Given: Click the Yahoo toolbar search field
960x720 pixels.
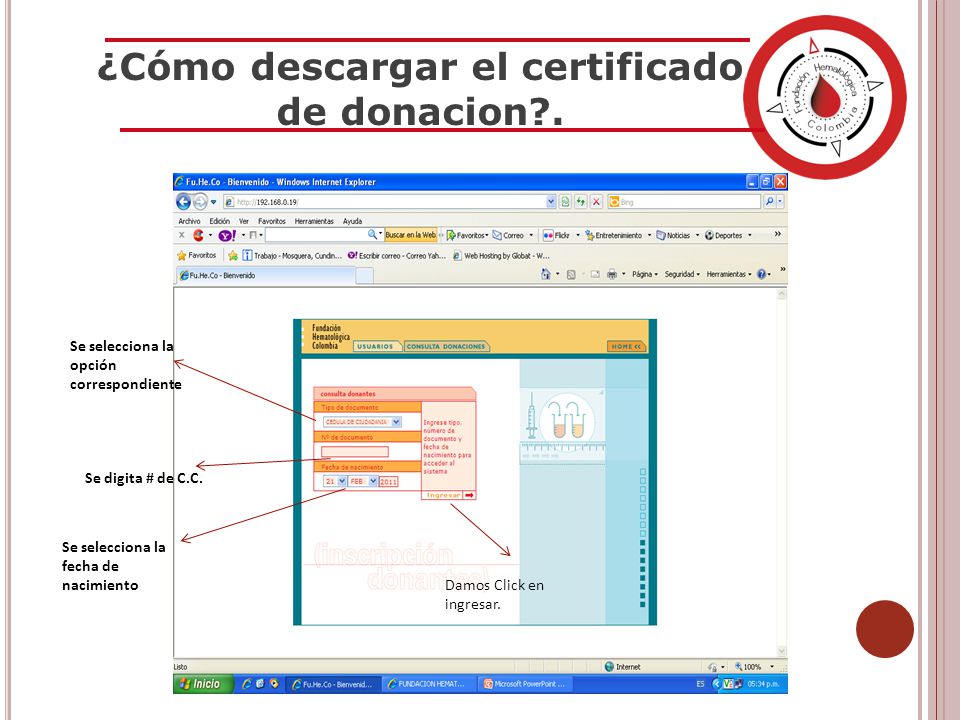Looking at the screenshot, I should (x=316, y=235).
